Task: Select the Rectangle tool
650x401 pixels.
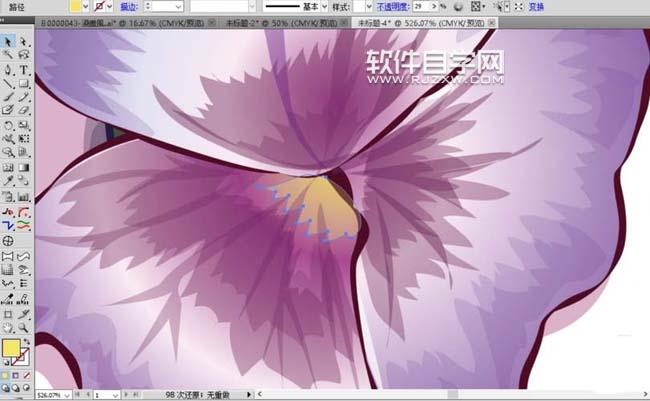Action: point(24,84)
